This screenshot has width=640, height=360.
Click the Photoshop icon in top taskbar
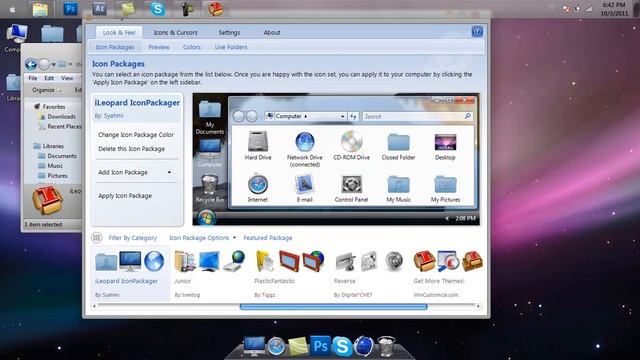click(71, 9)
